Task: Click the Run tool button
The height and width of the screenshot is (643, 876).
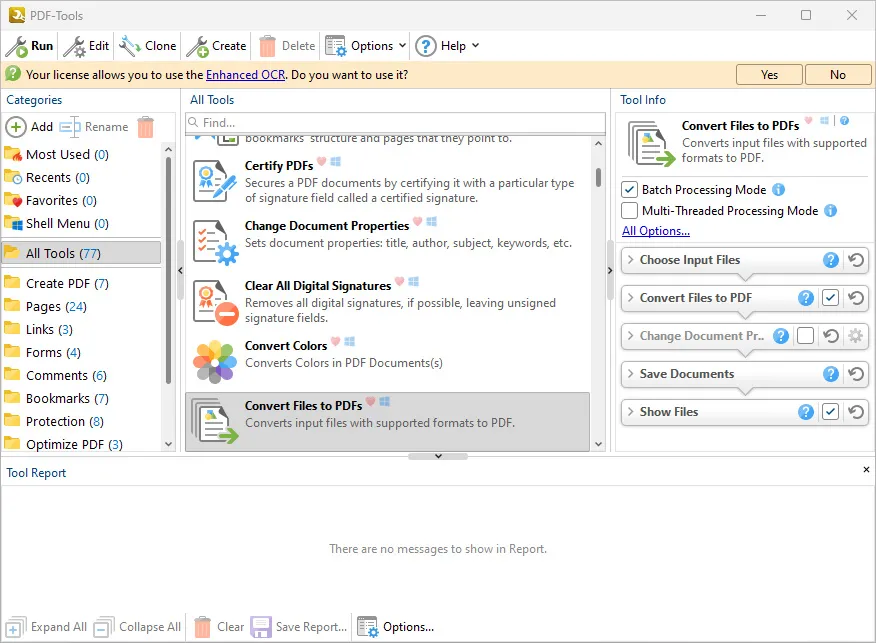Action: click(x=30, y=46)
